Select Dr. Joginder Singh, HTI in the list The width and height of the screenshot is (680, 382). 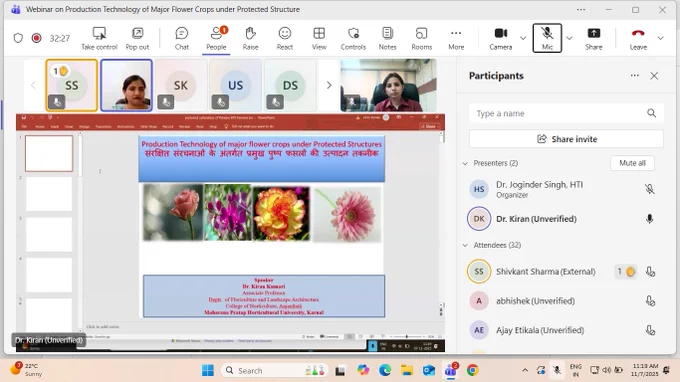pos(564,189)
